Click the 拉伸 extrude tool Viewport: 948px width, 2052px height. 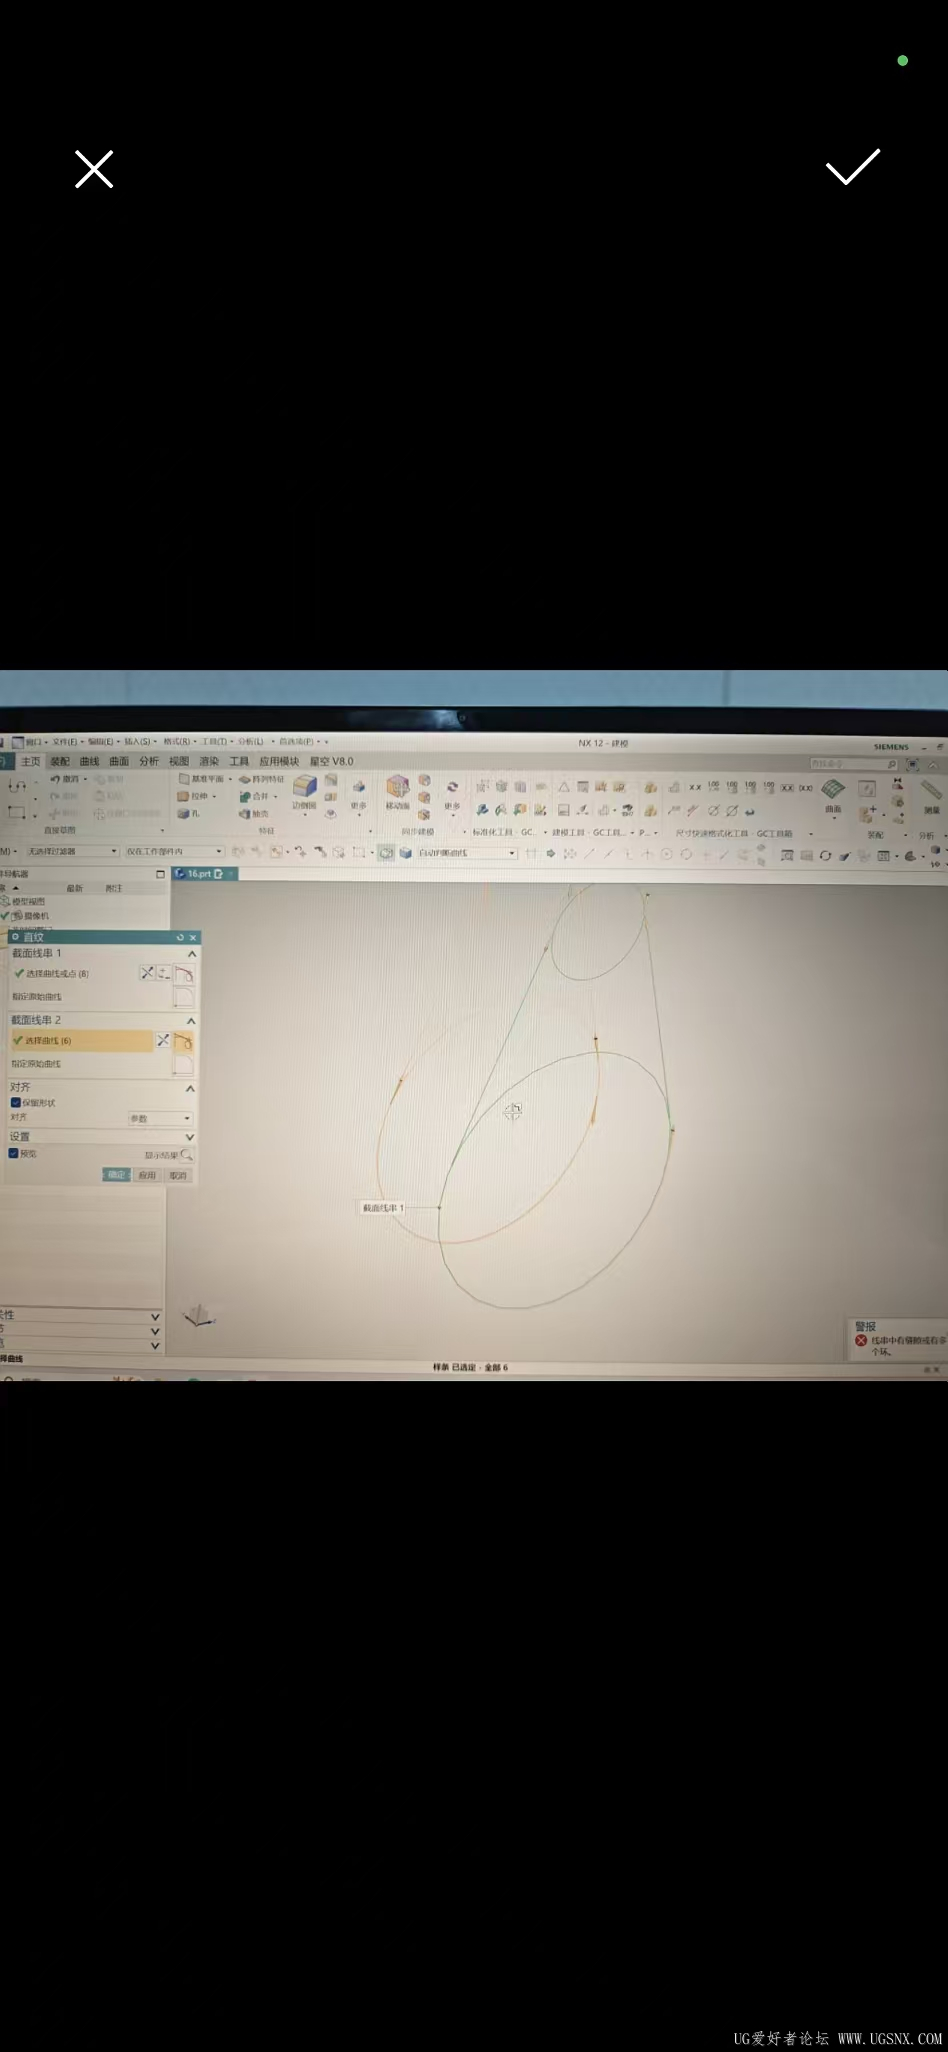(193, 796)
